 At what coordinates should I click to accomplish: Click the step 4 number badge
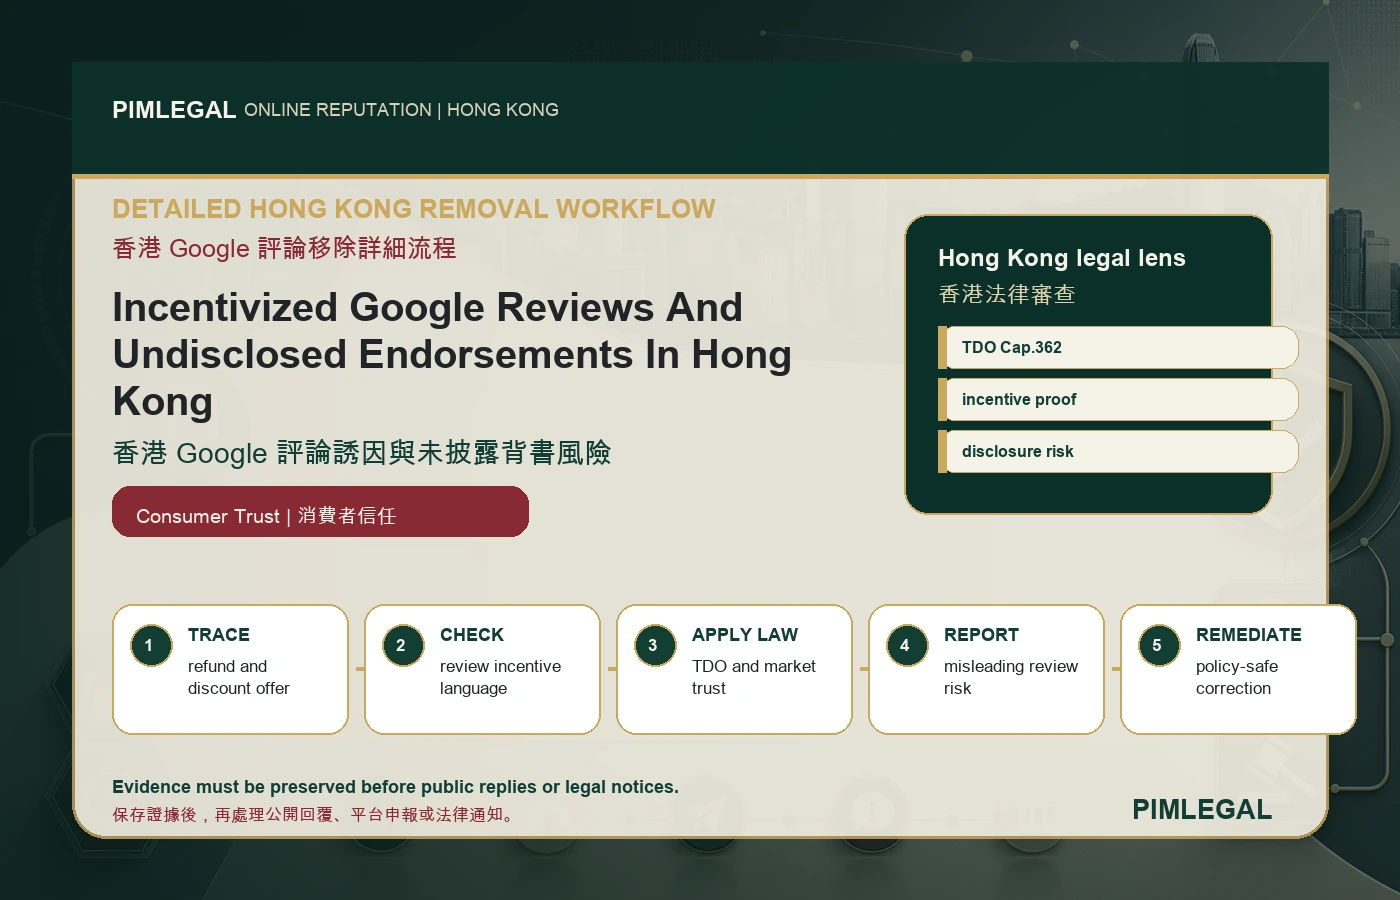[x=907, y=646]
